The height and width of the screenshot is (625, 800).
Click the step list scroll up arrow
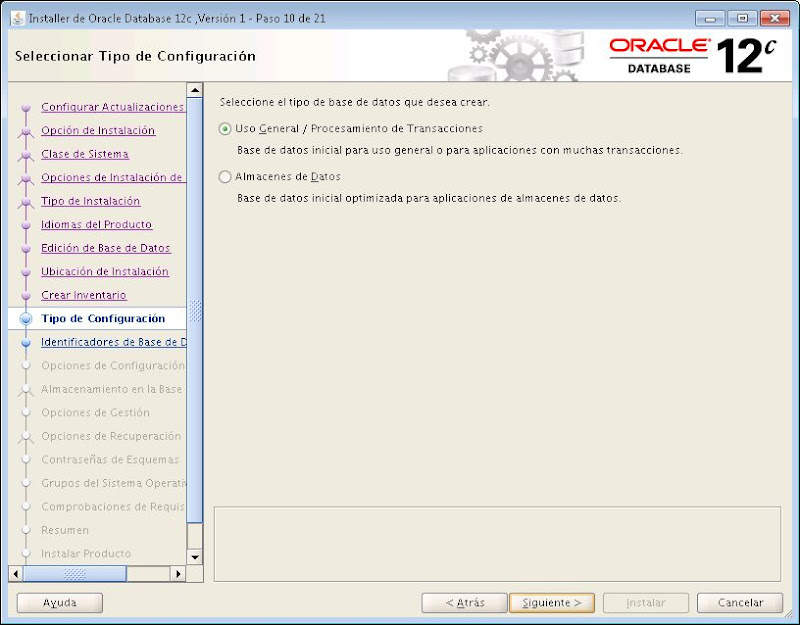(x=195, y=90)
